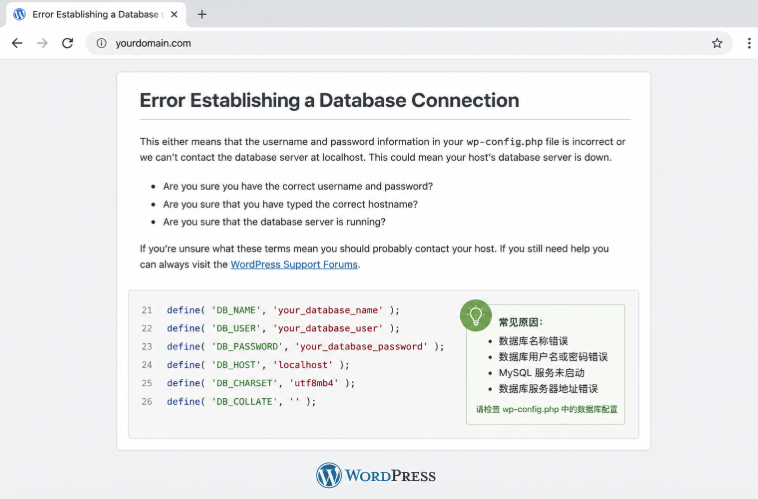This screenshot has height=499, width=758.
Task: Click bullet about typing the correct hostname
Action: coord(290,204)
